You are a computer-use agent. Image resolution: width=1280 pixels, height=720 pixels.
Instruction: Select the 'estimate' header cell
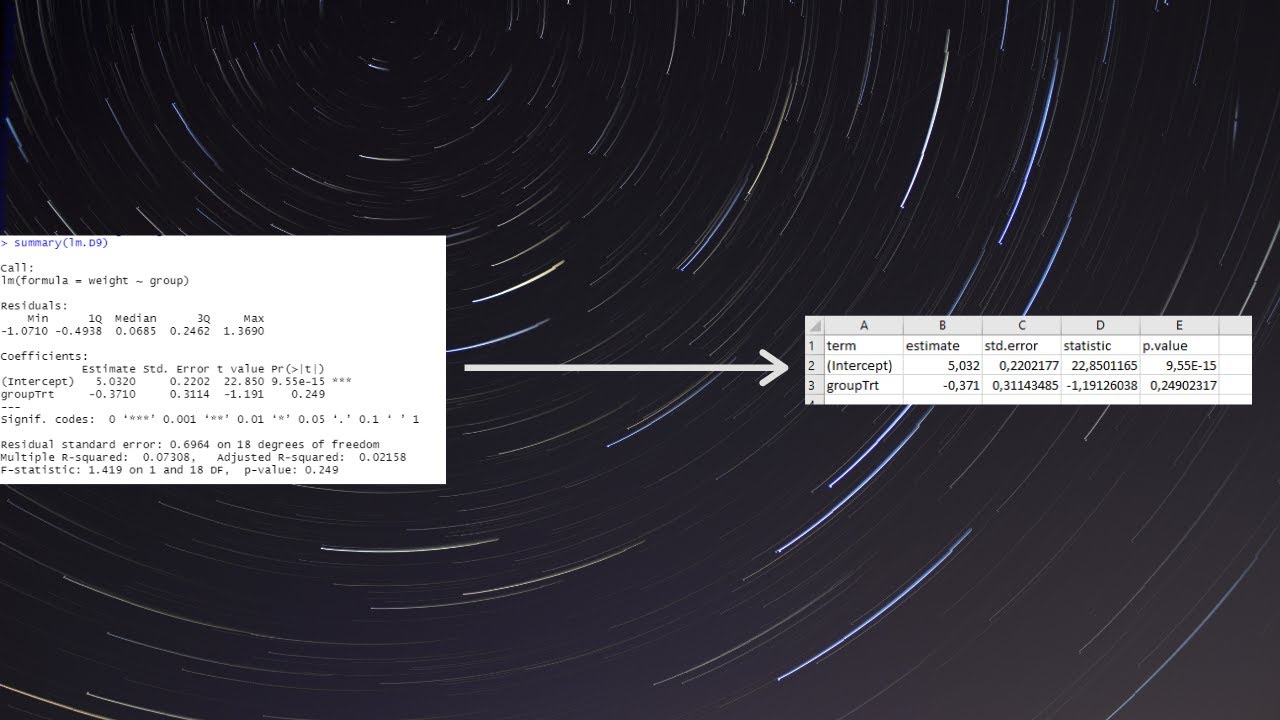pyautogui.click(x=942, y=345)
